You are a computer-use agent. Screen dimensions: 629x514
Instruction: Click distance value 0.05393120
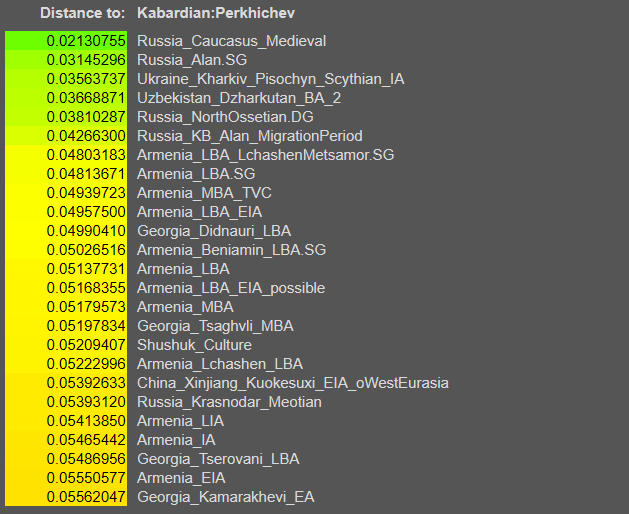(86, 402)
